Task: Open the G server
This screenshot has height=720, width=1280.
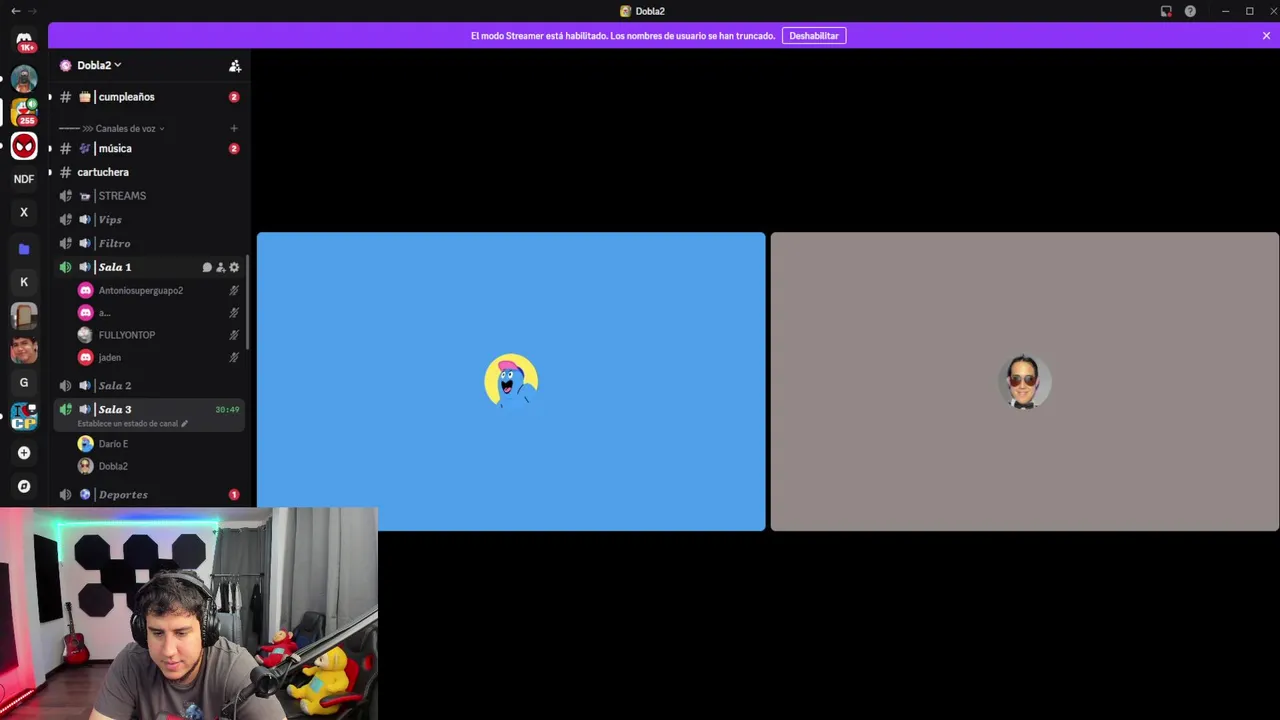Action: point(24,382)
